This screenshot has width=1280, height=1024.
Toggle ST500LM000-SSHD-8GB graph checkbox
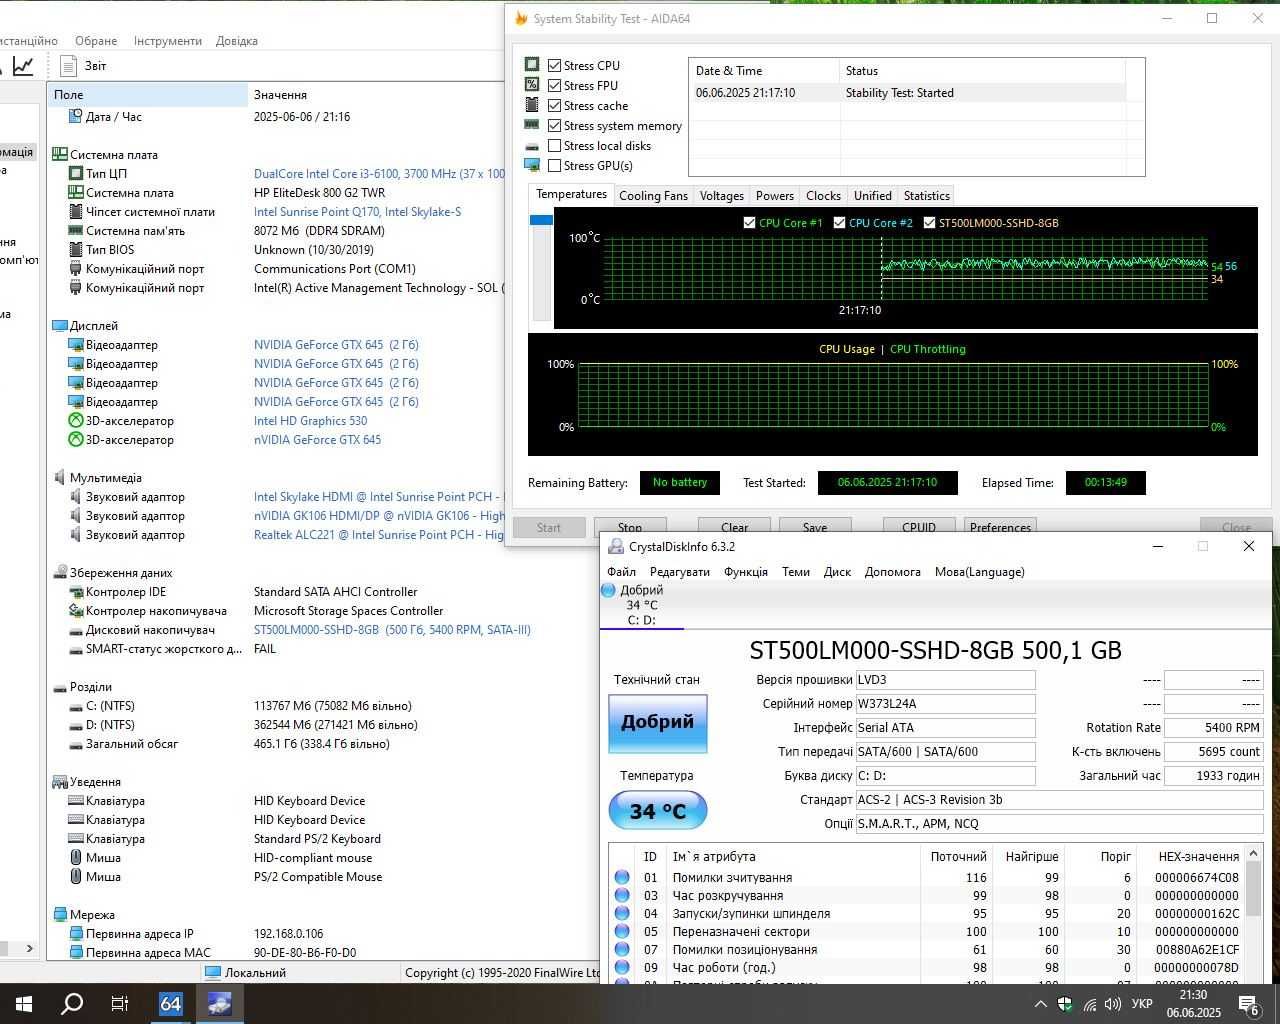point(929,223)
